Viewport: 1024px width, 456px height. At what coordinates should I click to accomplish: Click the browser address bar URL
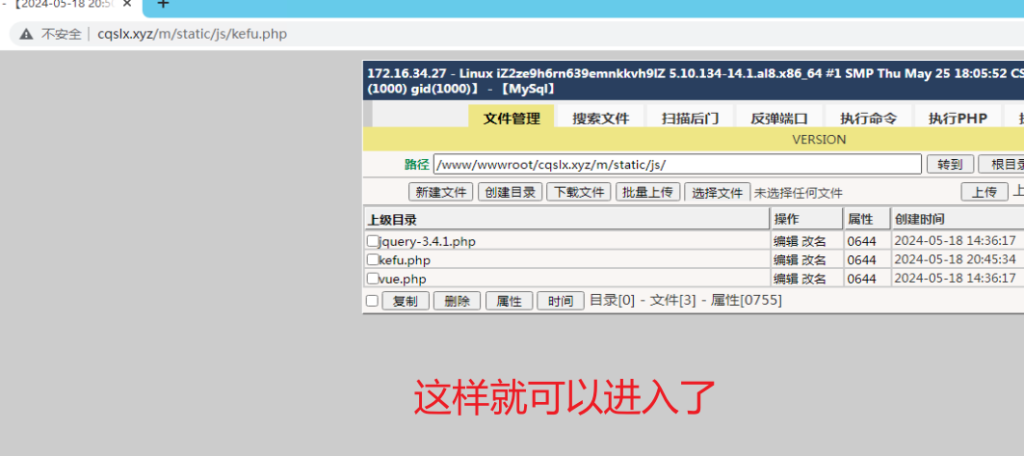click(x=192, y=34)
